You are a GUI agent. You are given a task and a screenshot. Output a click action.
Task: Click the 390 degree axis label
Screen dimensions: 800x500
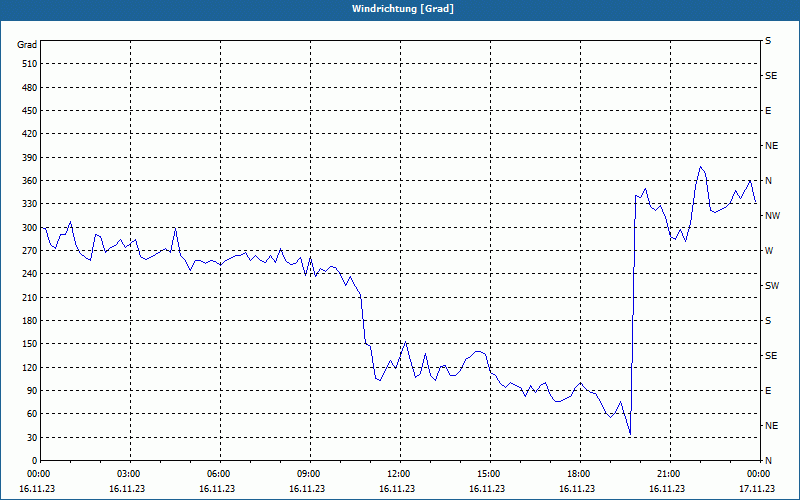[x=30, y=157]
